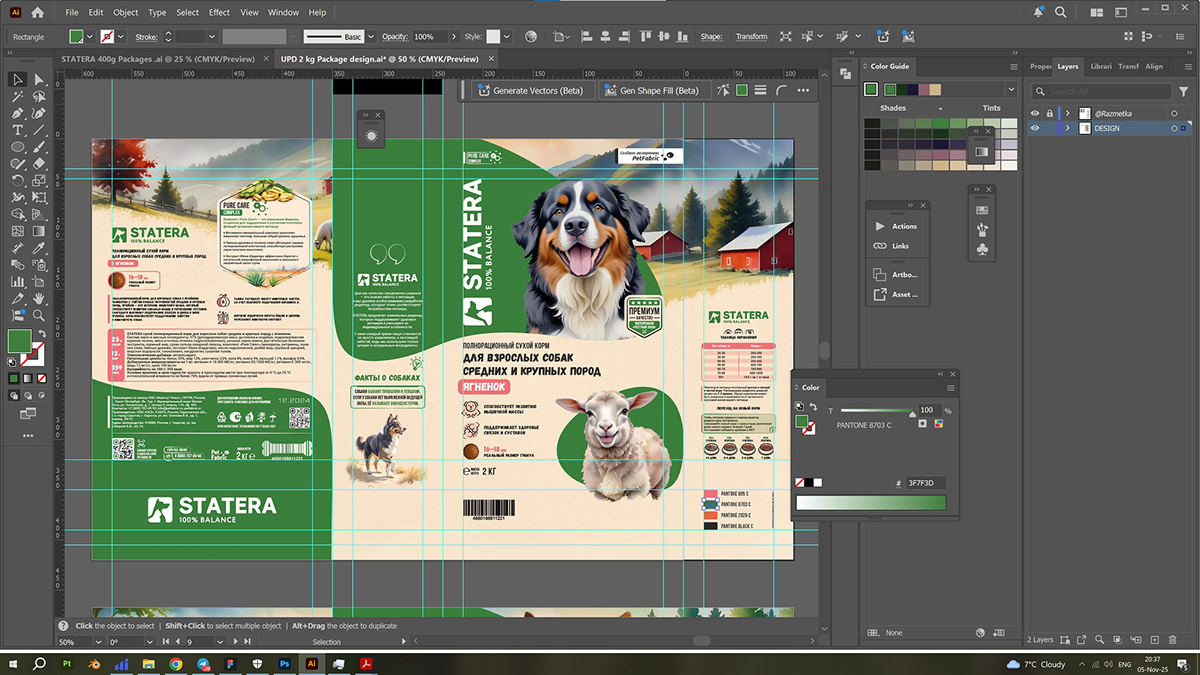Viewport: 1200px width, 675px height.
Task: Open the Actions panel
Action: coord(903,226)
